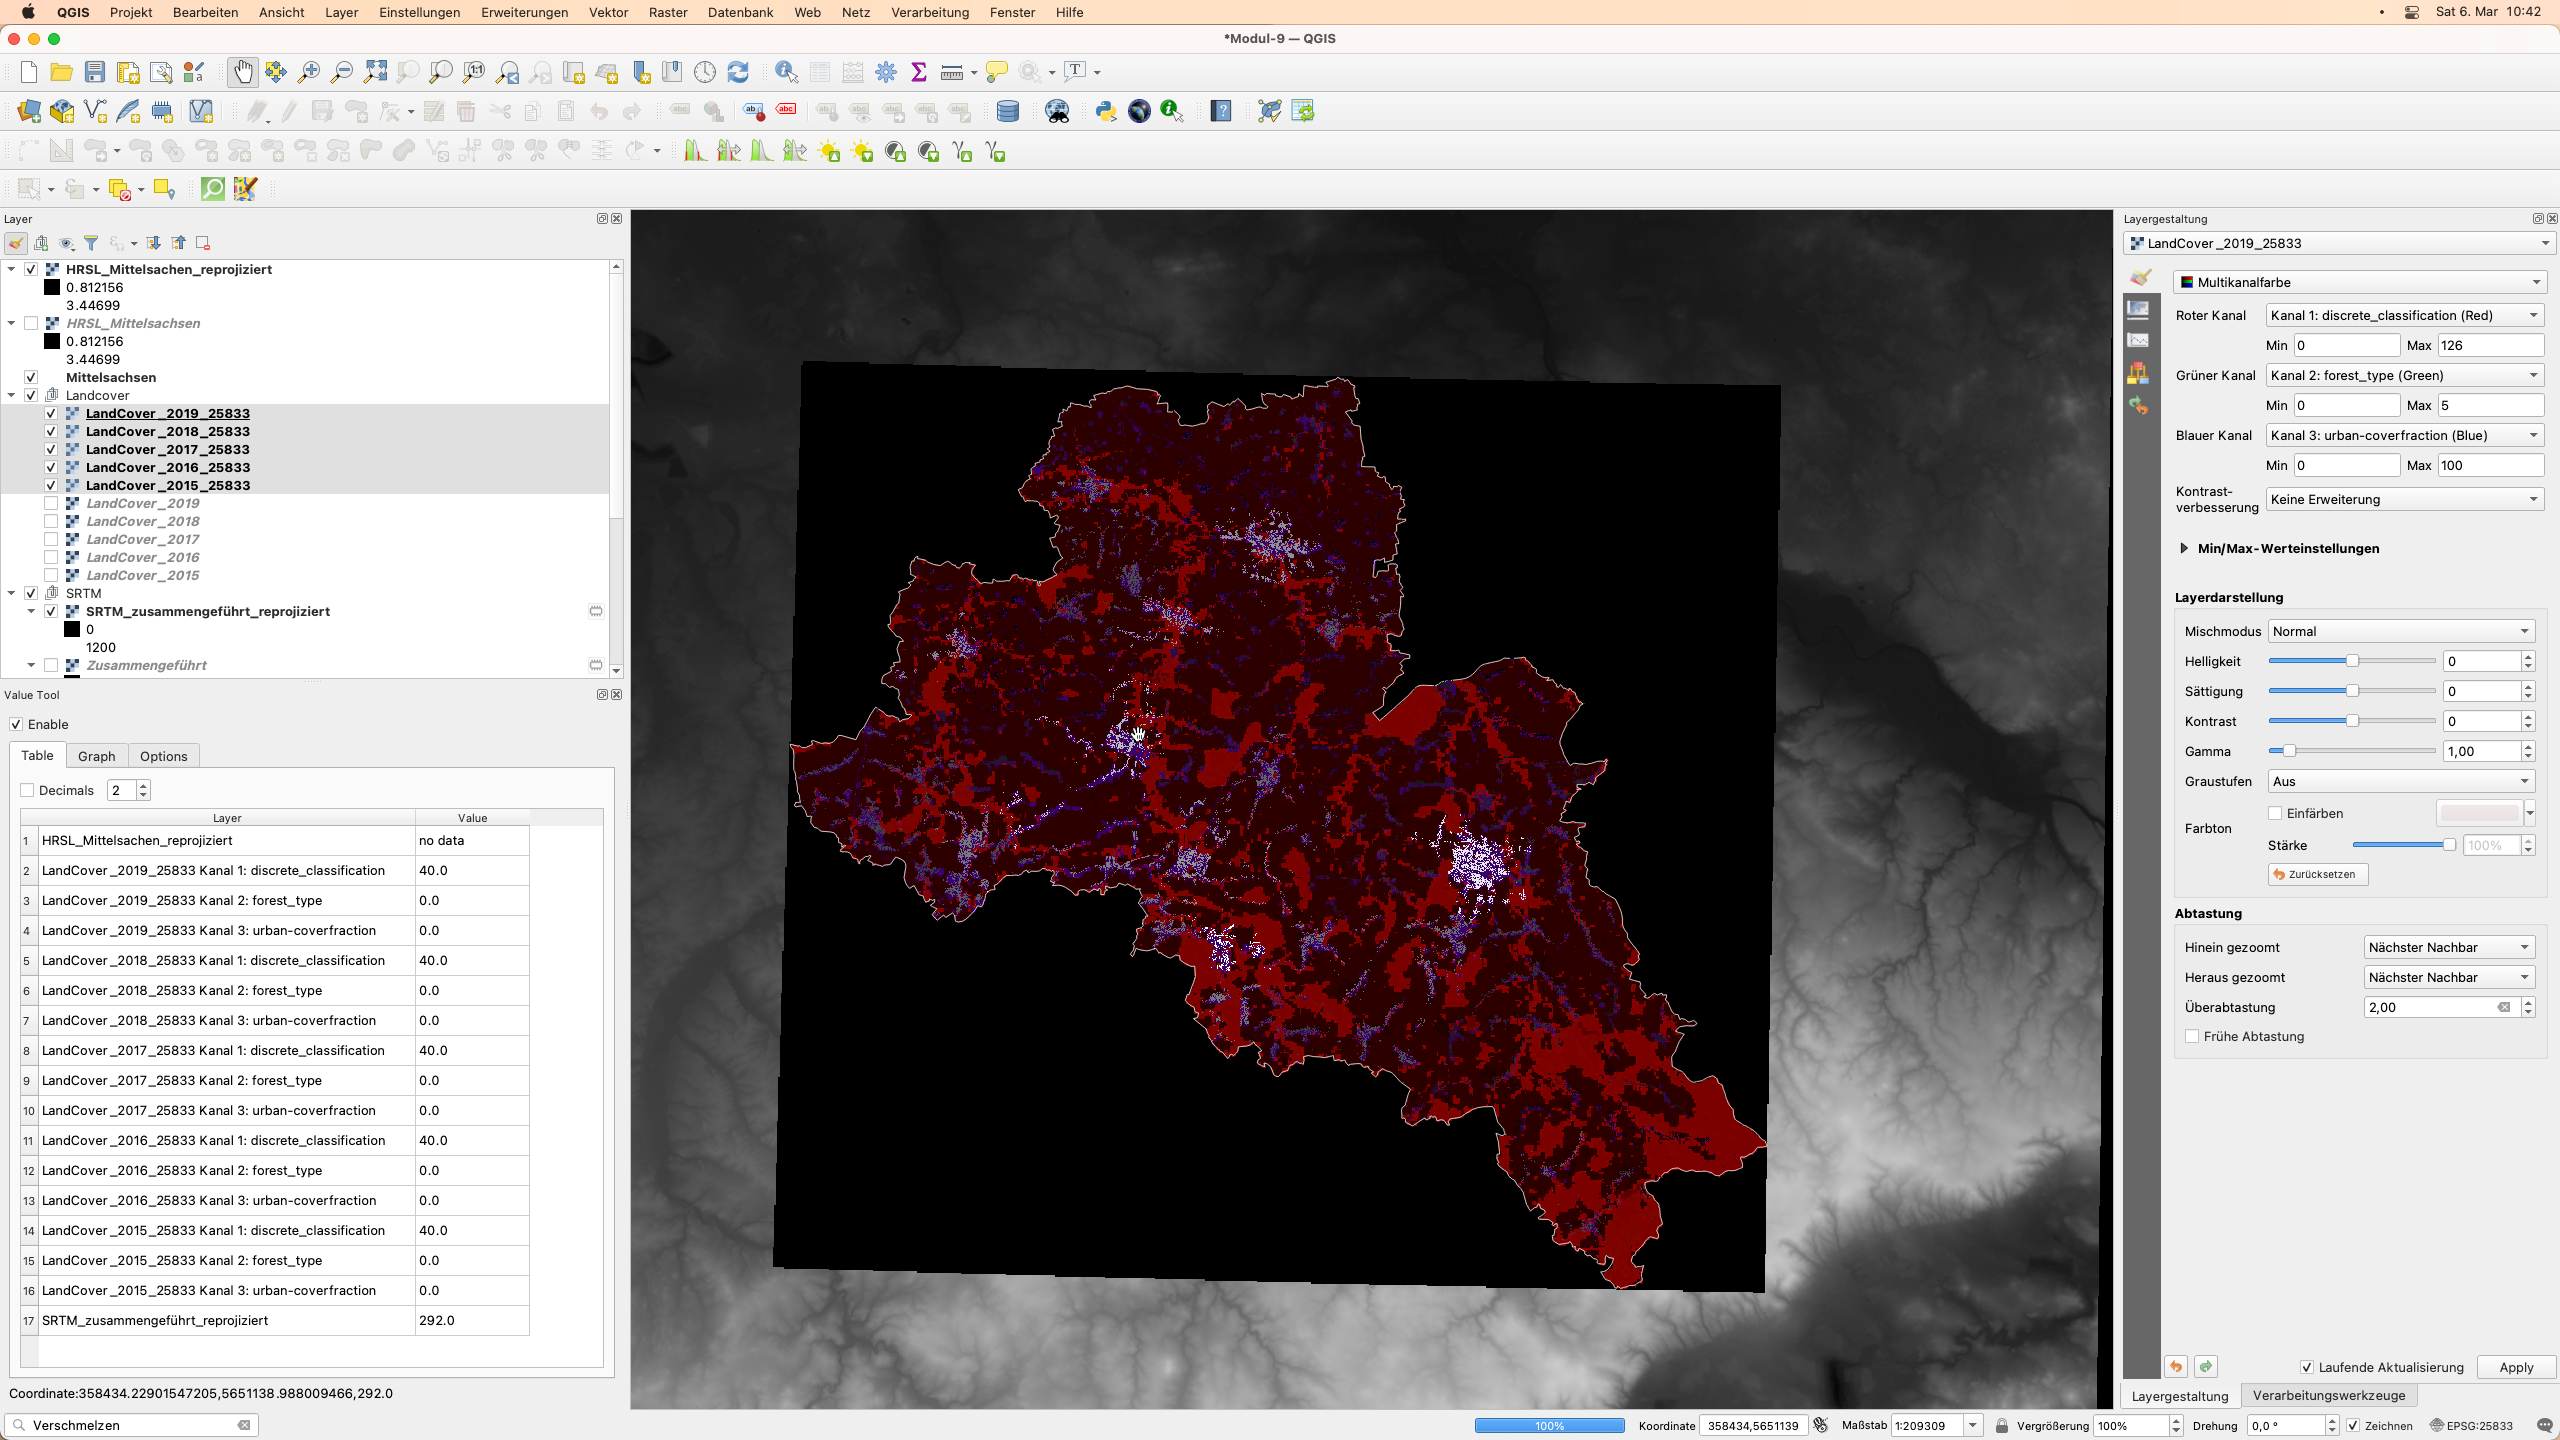2560x1440 pixels.
Task: Click the Zurücksetzen button
Action: click(x=2317, y=874)
